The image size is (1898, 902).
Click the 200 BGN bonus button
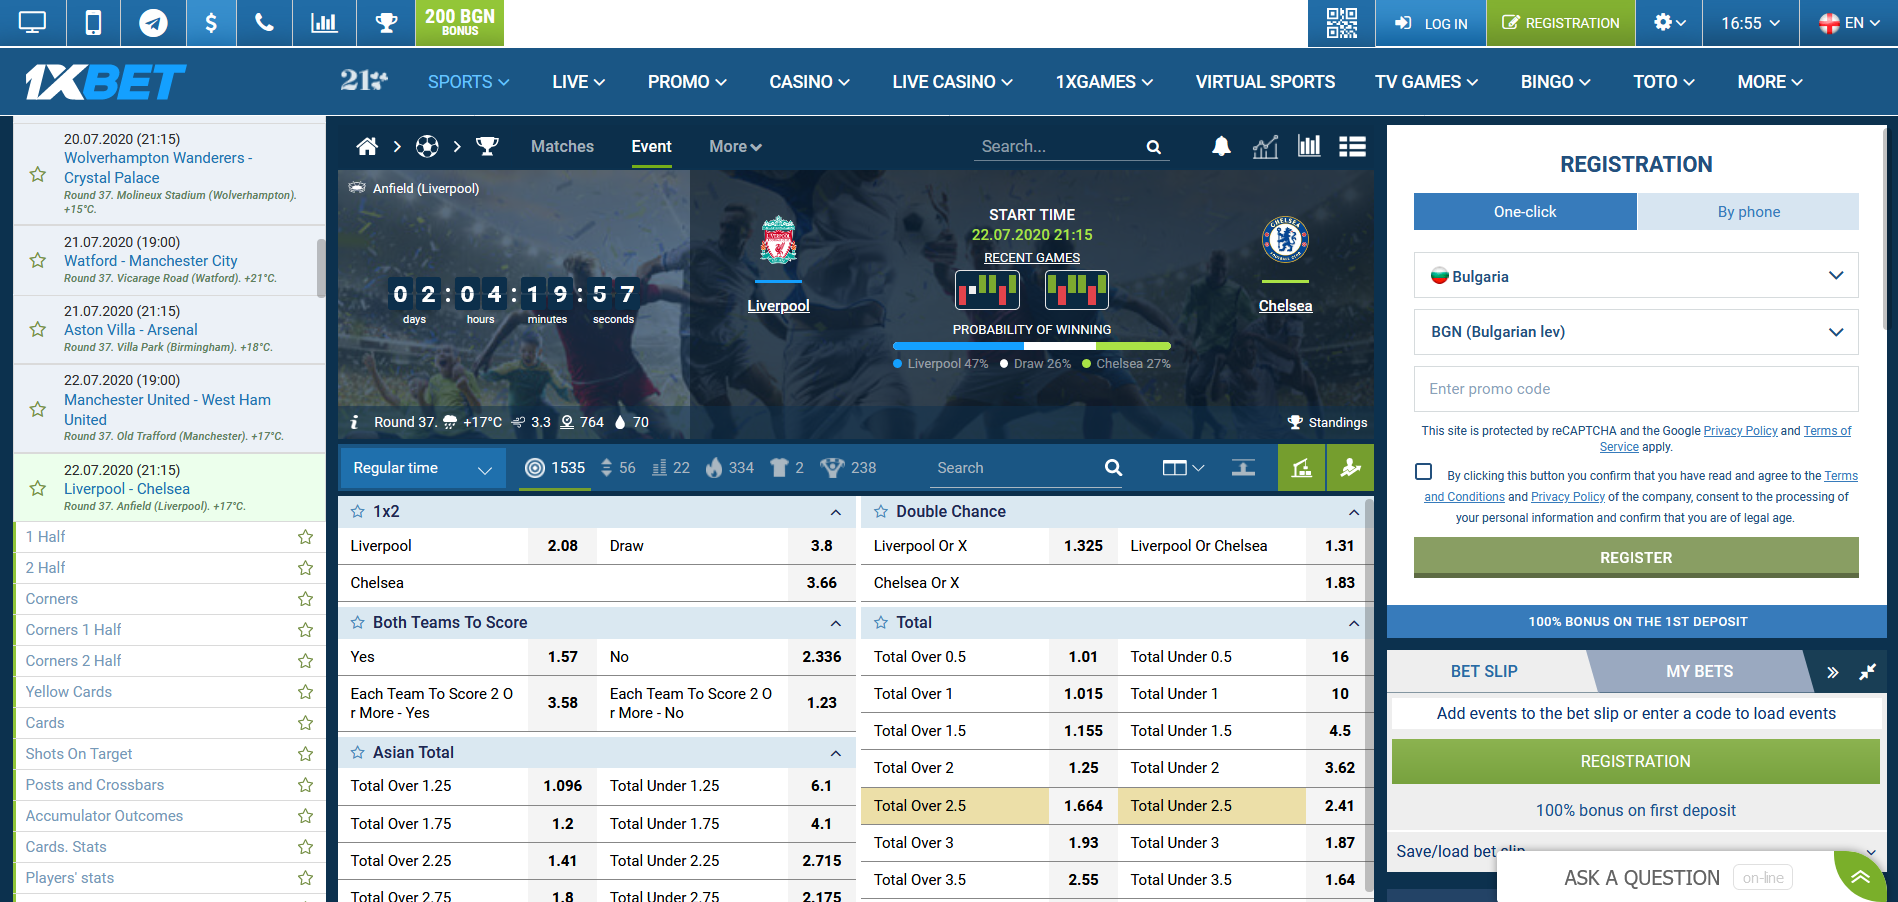tap(459, 22)
